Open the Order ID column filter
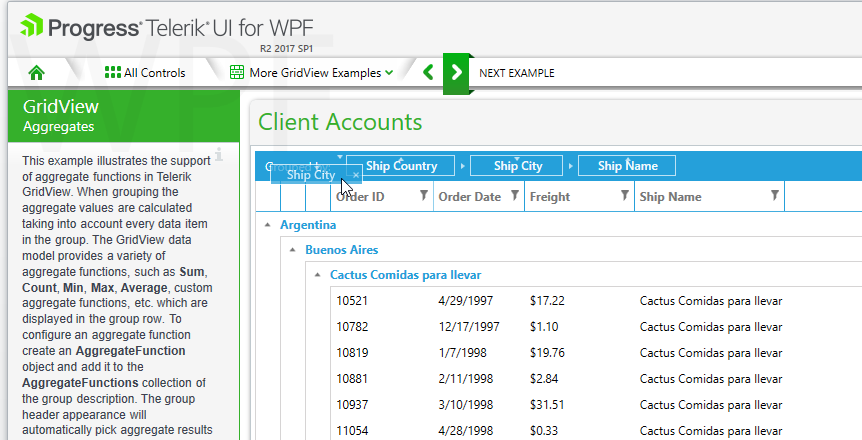This screenshot has height=440, width=862. pos(423,196)
